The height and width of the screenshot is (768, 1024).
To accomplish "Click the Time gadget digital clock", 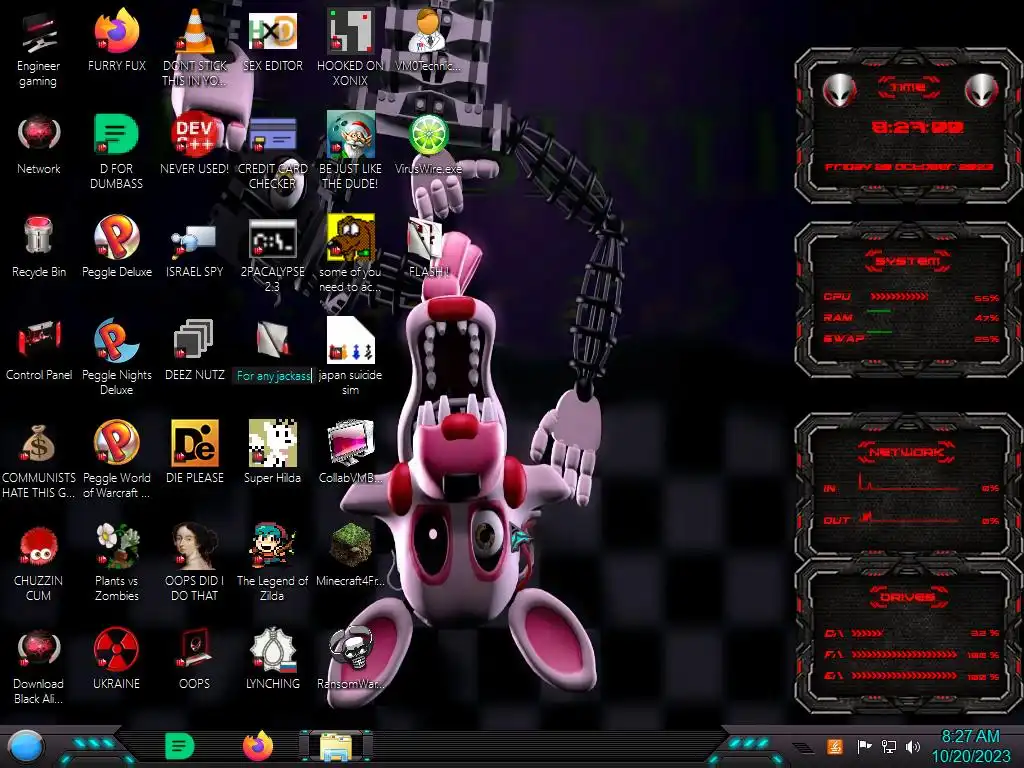I will pos(918,127).
